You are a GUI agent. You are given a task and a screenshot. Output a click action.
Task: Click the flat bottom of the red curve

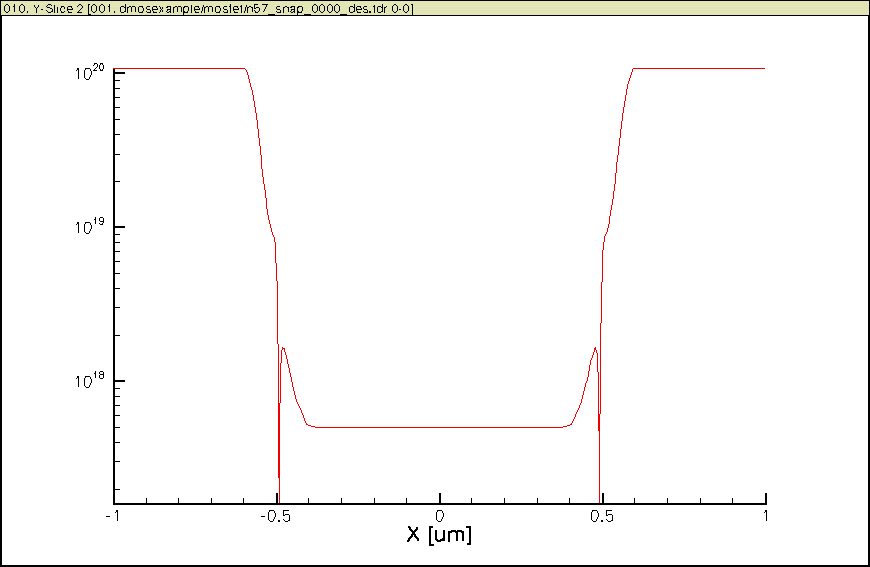[439, 427]
